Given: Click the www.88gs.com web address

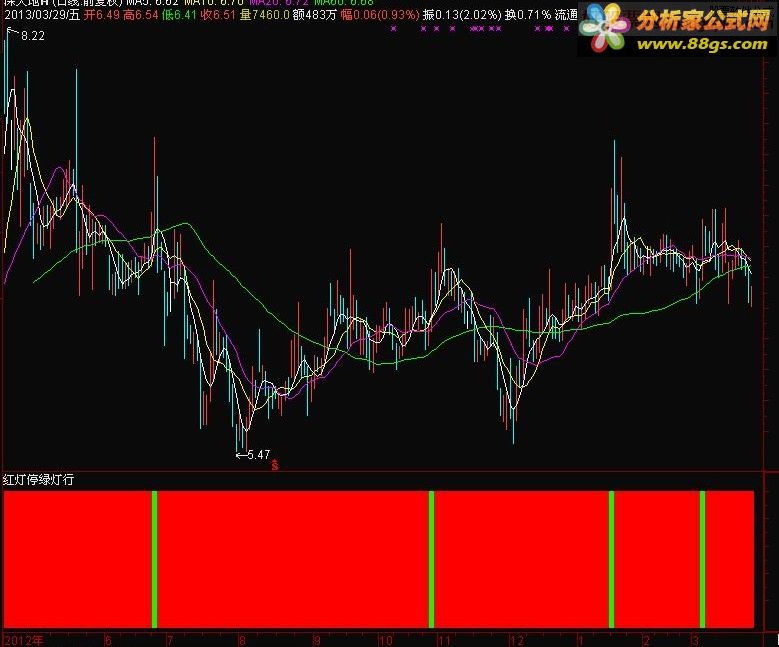Looking at the screenshot, I should pos(702,44).
